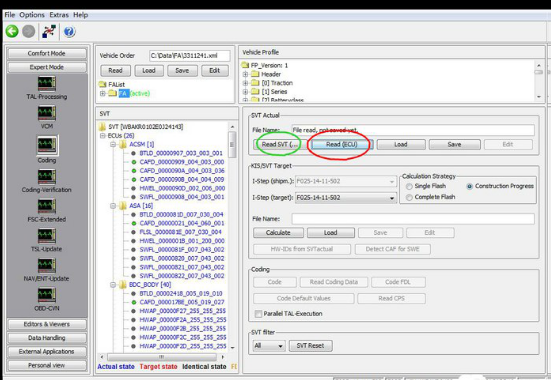Open OBD-CVN module icon
This screenshot has width=551, height=380.
click(47, 295)
